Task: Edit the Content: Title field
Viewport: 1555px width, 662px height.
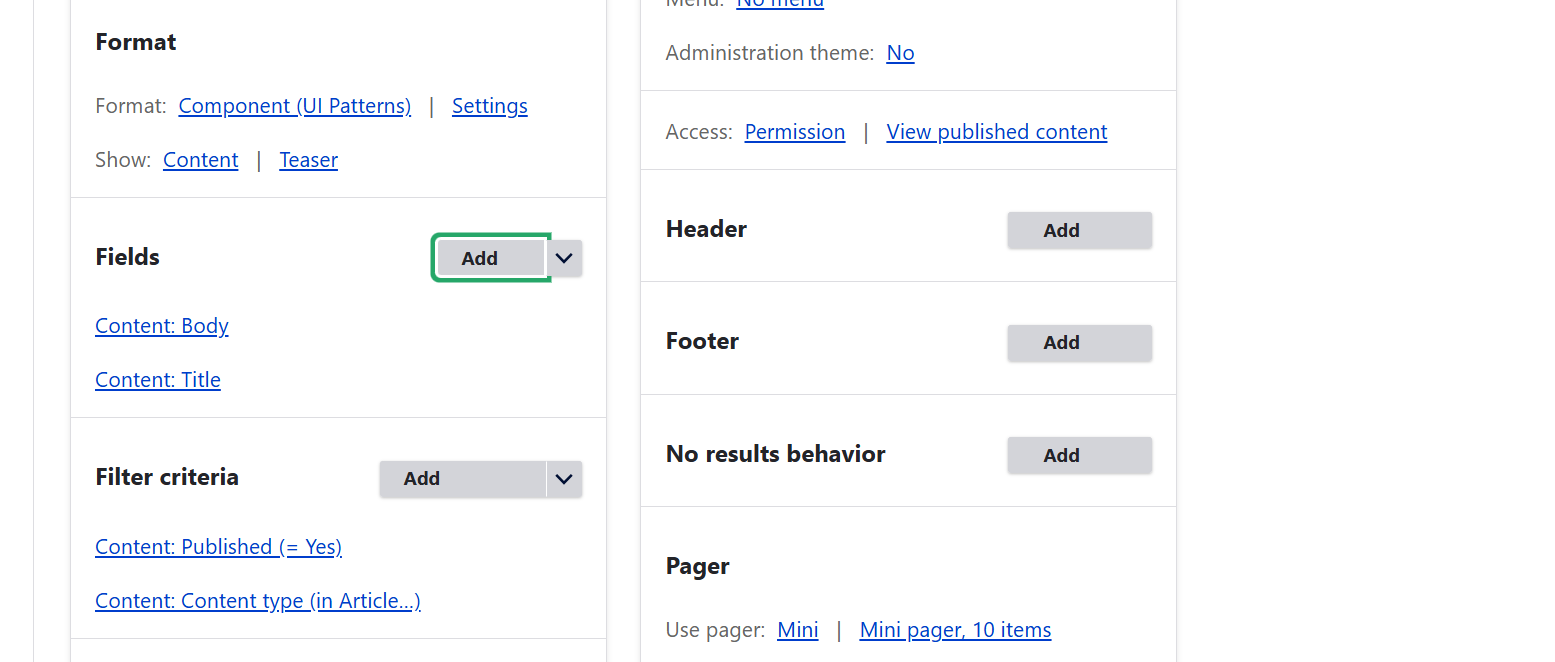Action: point(157,379)
